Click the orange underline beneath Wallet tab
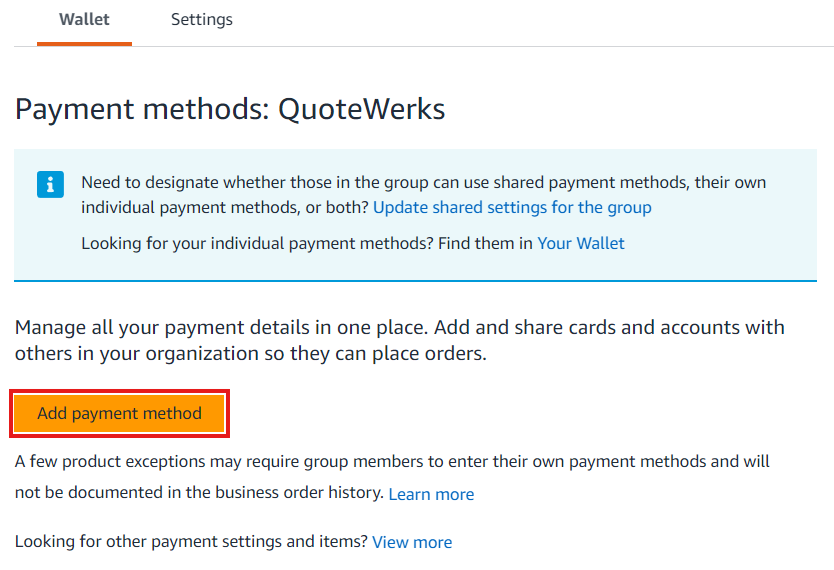 (85, 44)
